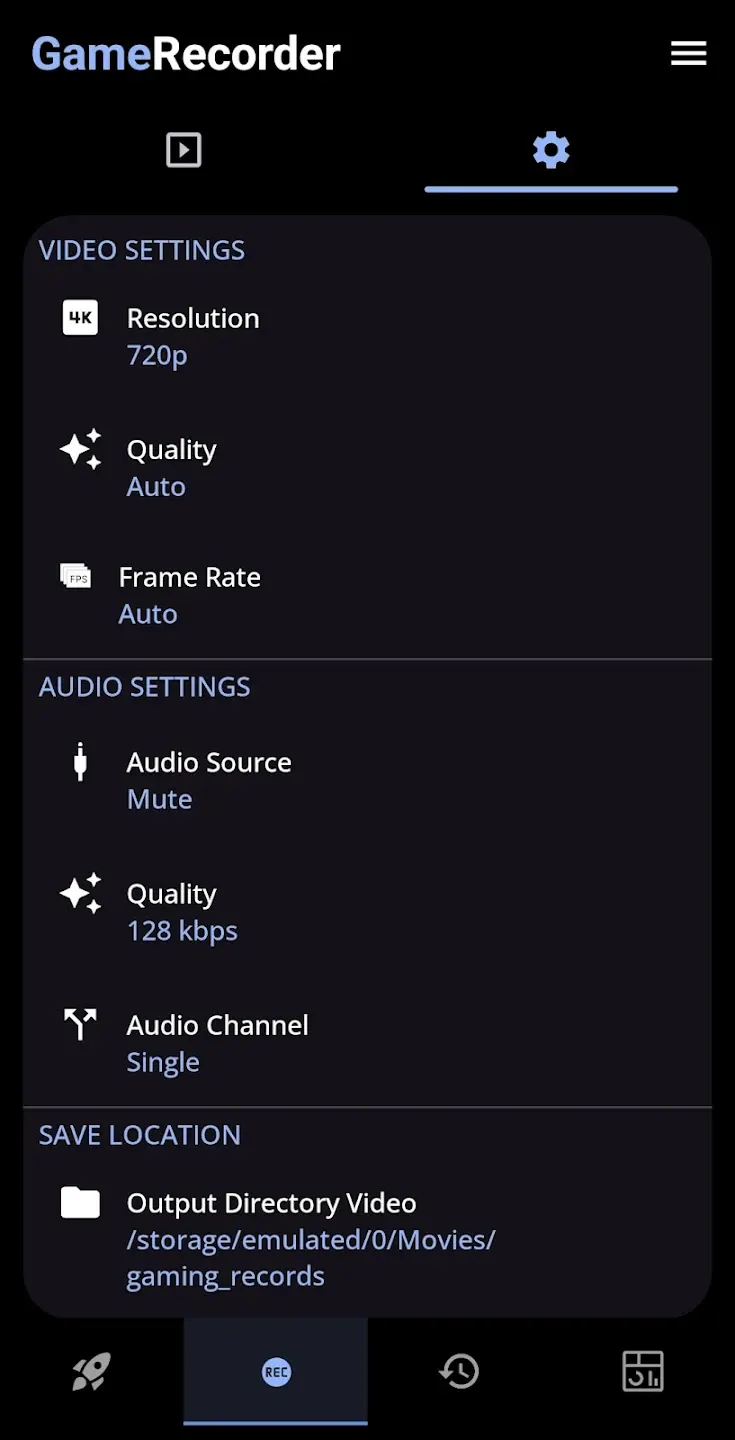Tap the video quality sparkle icon
The image size is (735, 1440).
[80, 450]
